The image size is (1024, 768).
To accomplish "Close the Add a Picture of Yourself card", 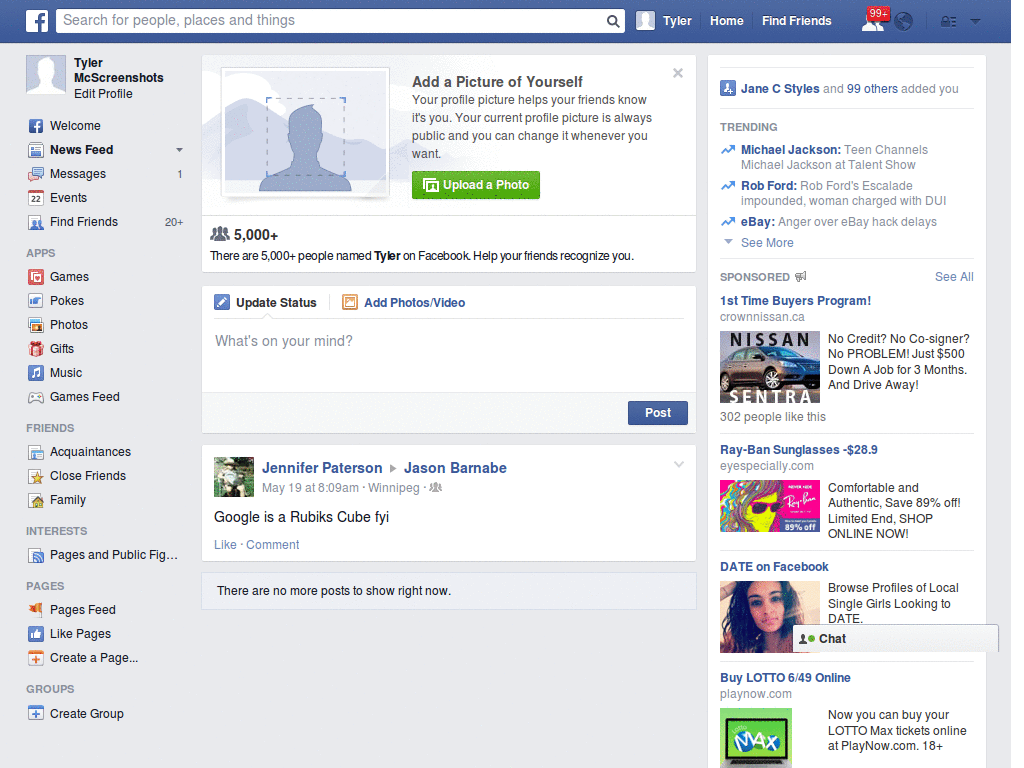I will click(678, 73).
